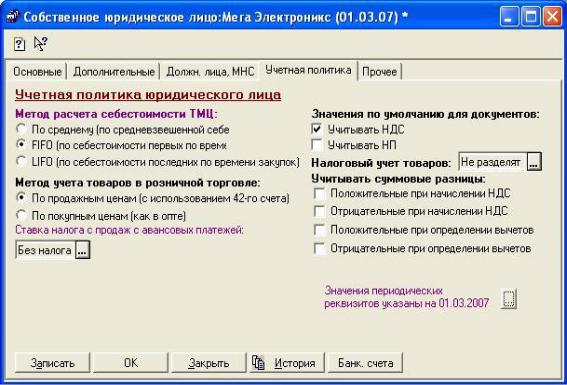Click the 'Без налога' tax rate field

click(45, 250)
